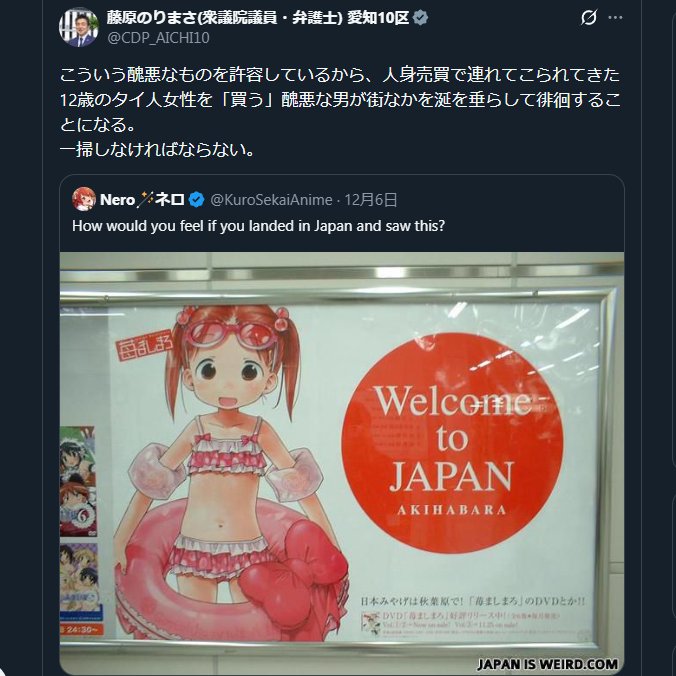This screenshot has height=676, width=676.
Task: Click the AKIHABARA text in the poster
Action: click(451, 510)
